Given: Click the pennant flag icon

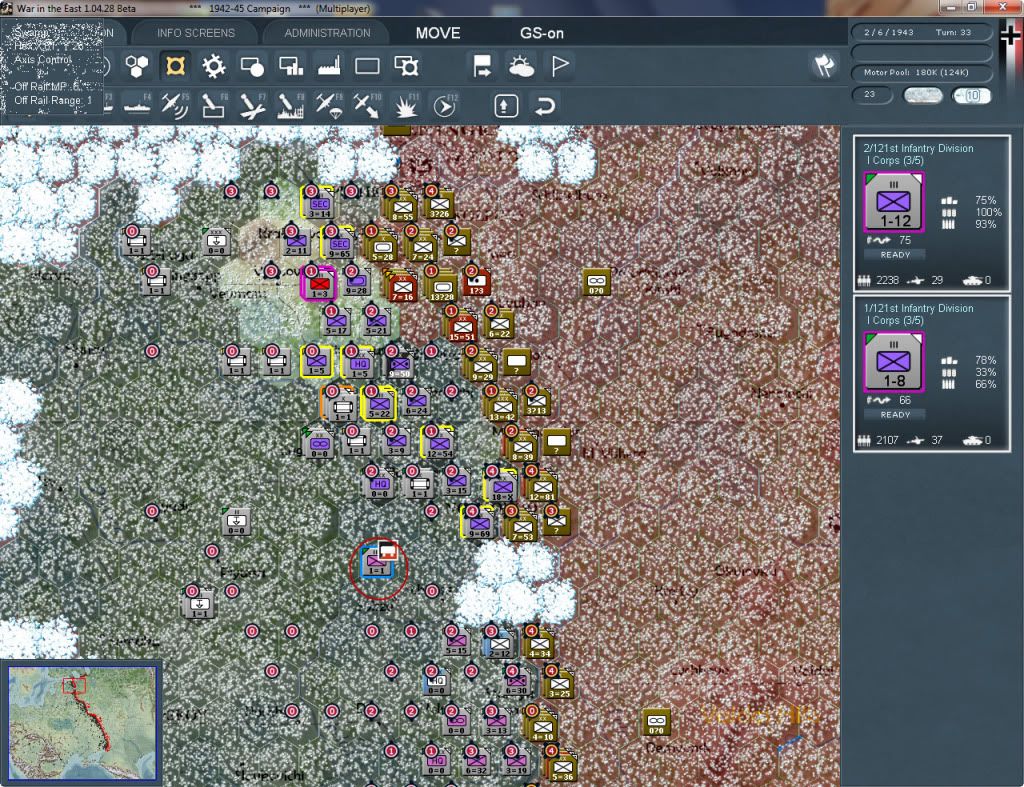Looking at the screenshot, I should 560,66.
